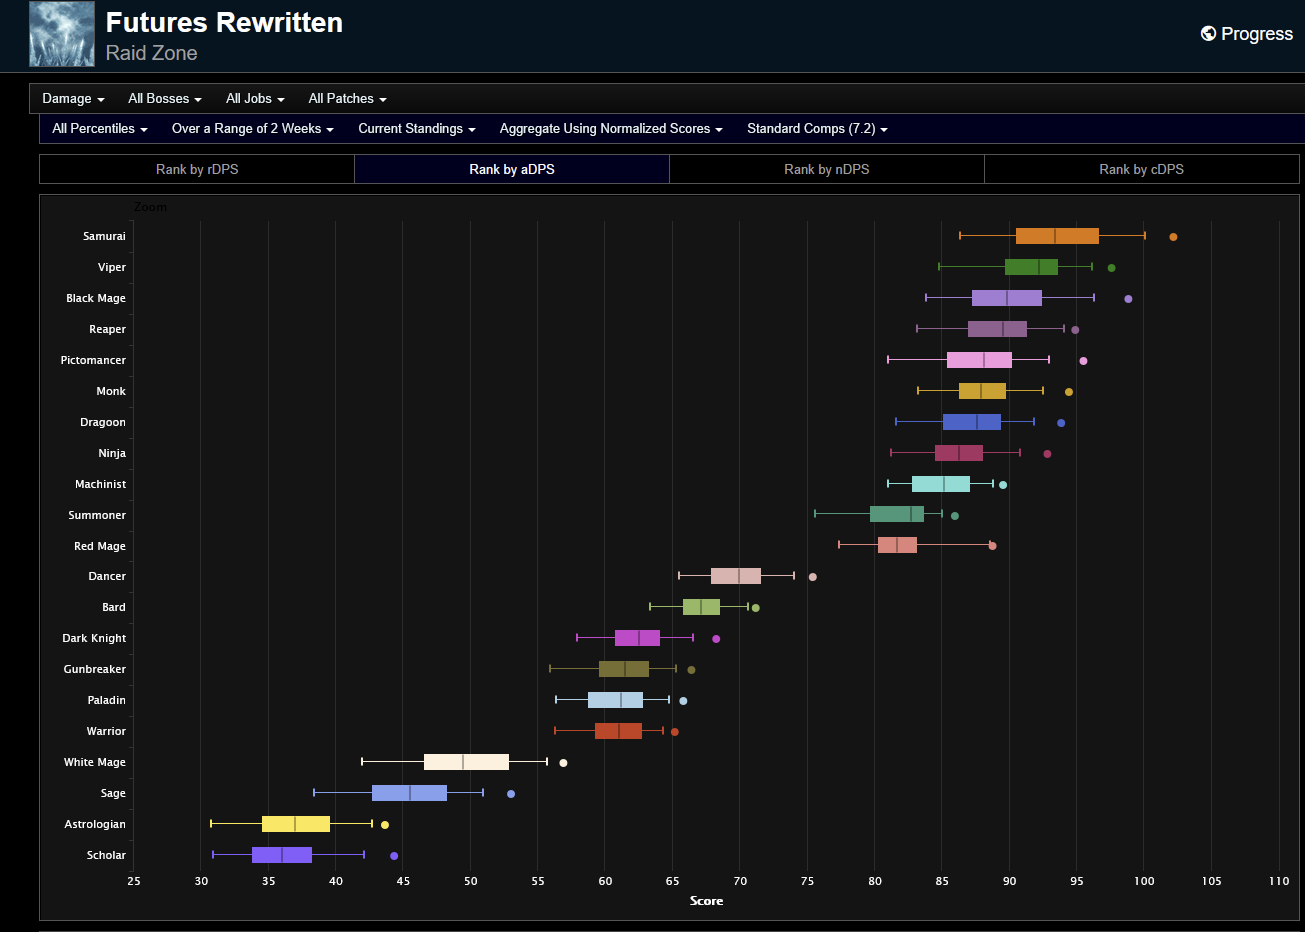Select the Dark Knight box plot bar
This screenshot has width=1305, height=932.
637,638
